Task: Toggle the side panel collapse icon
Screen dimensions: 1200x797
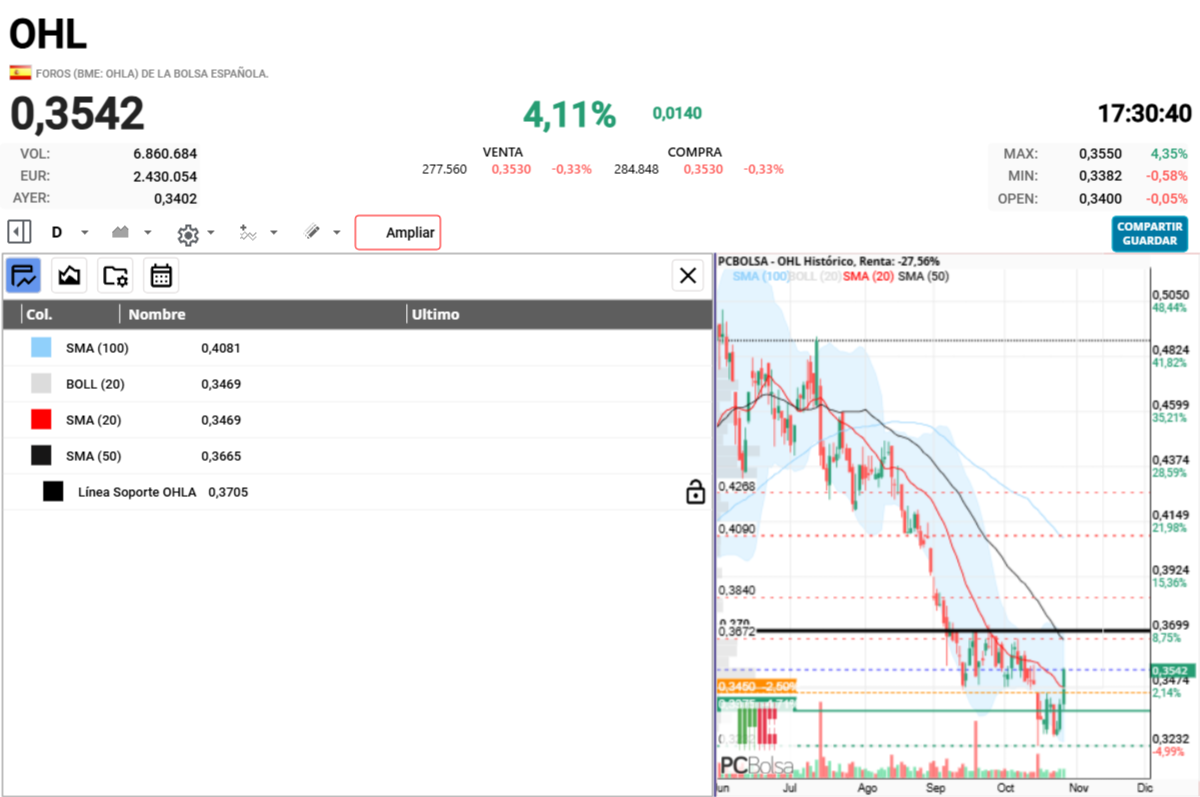Action: pos(19,232)
